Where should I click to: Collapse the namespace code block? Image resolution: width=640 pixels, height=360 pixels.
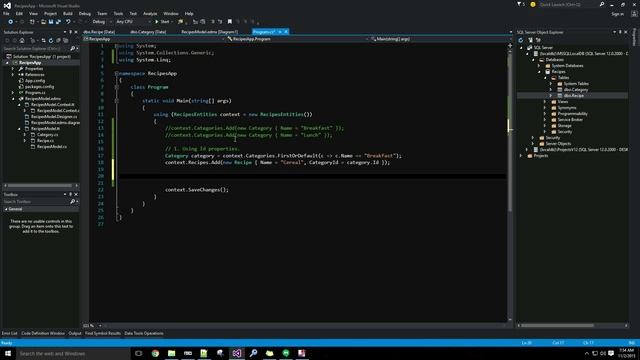(116, 73)
